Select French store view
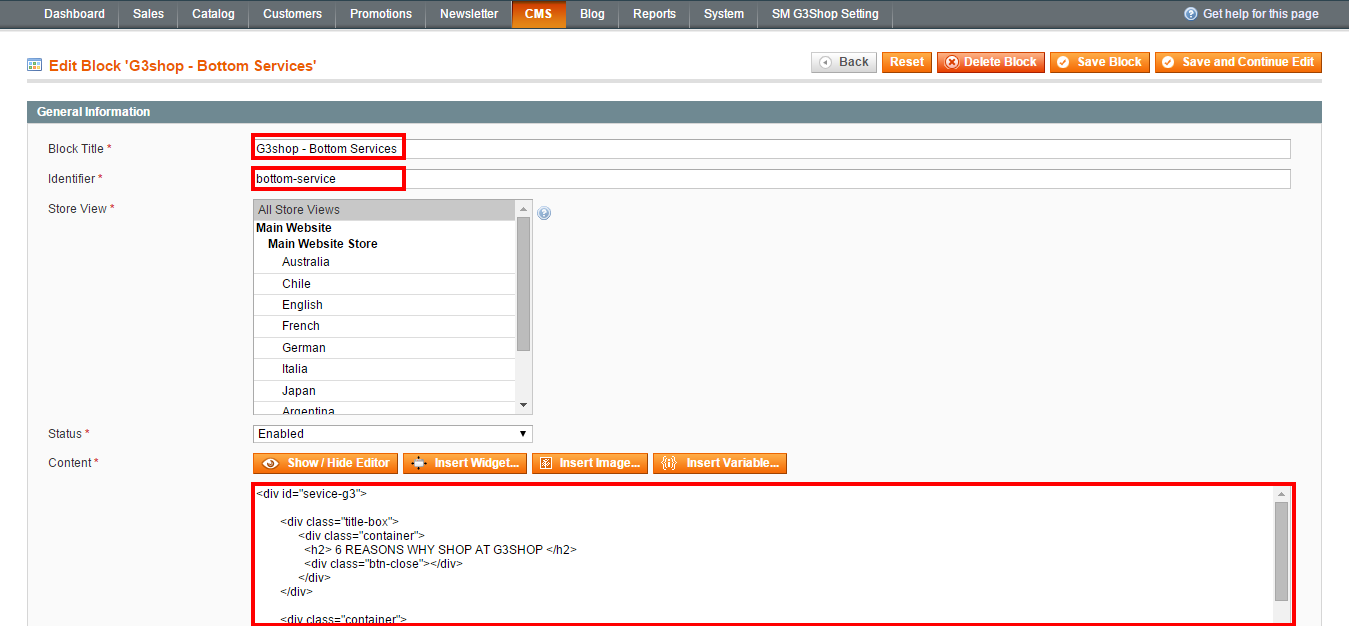The width and height of the screenshot is (1349, 626). (384, 326)
